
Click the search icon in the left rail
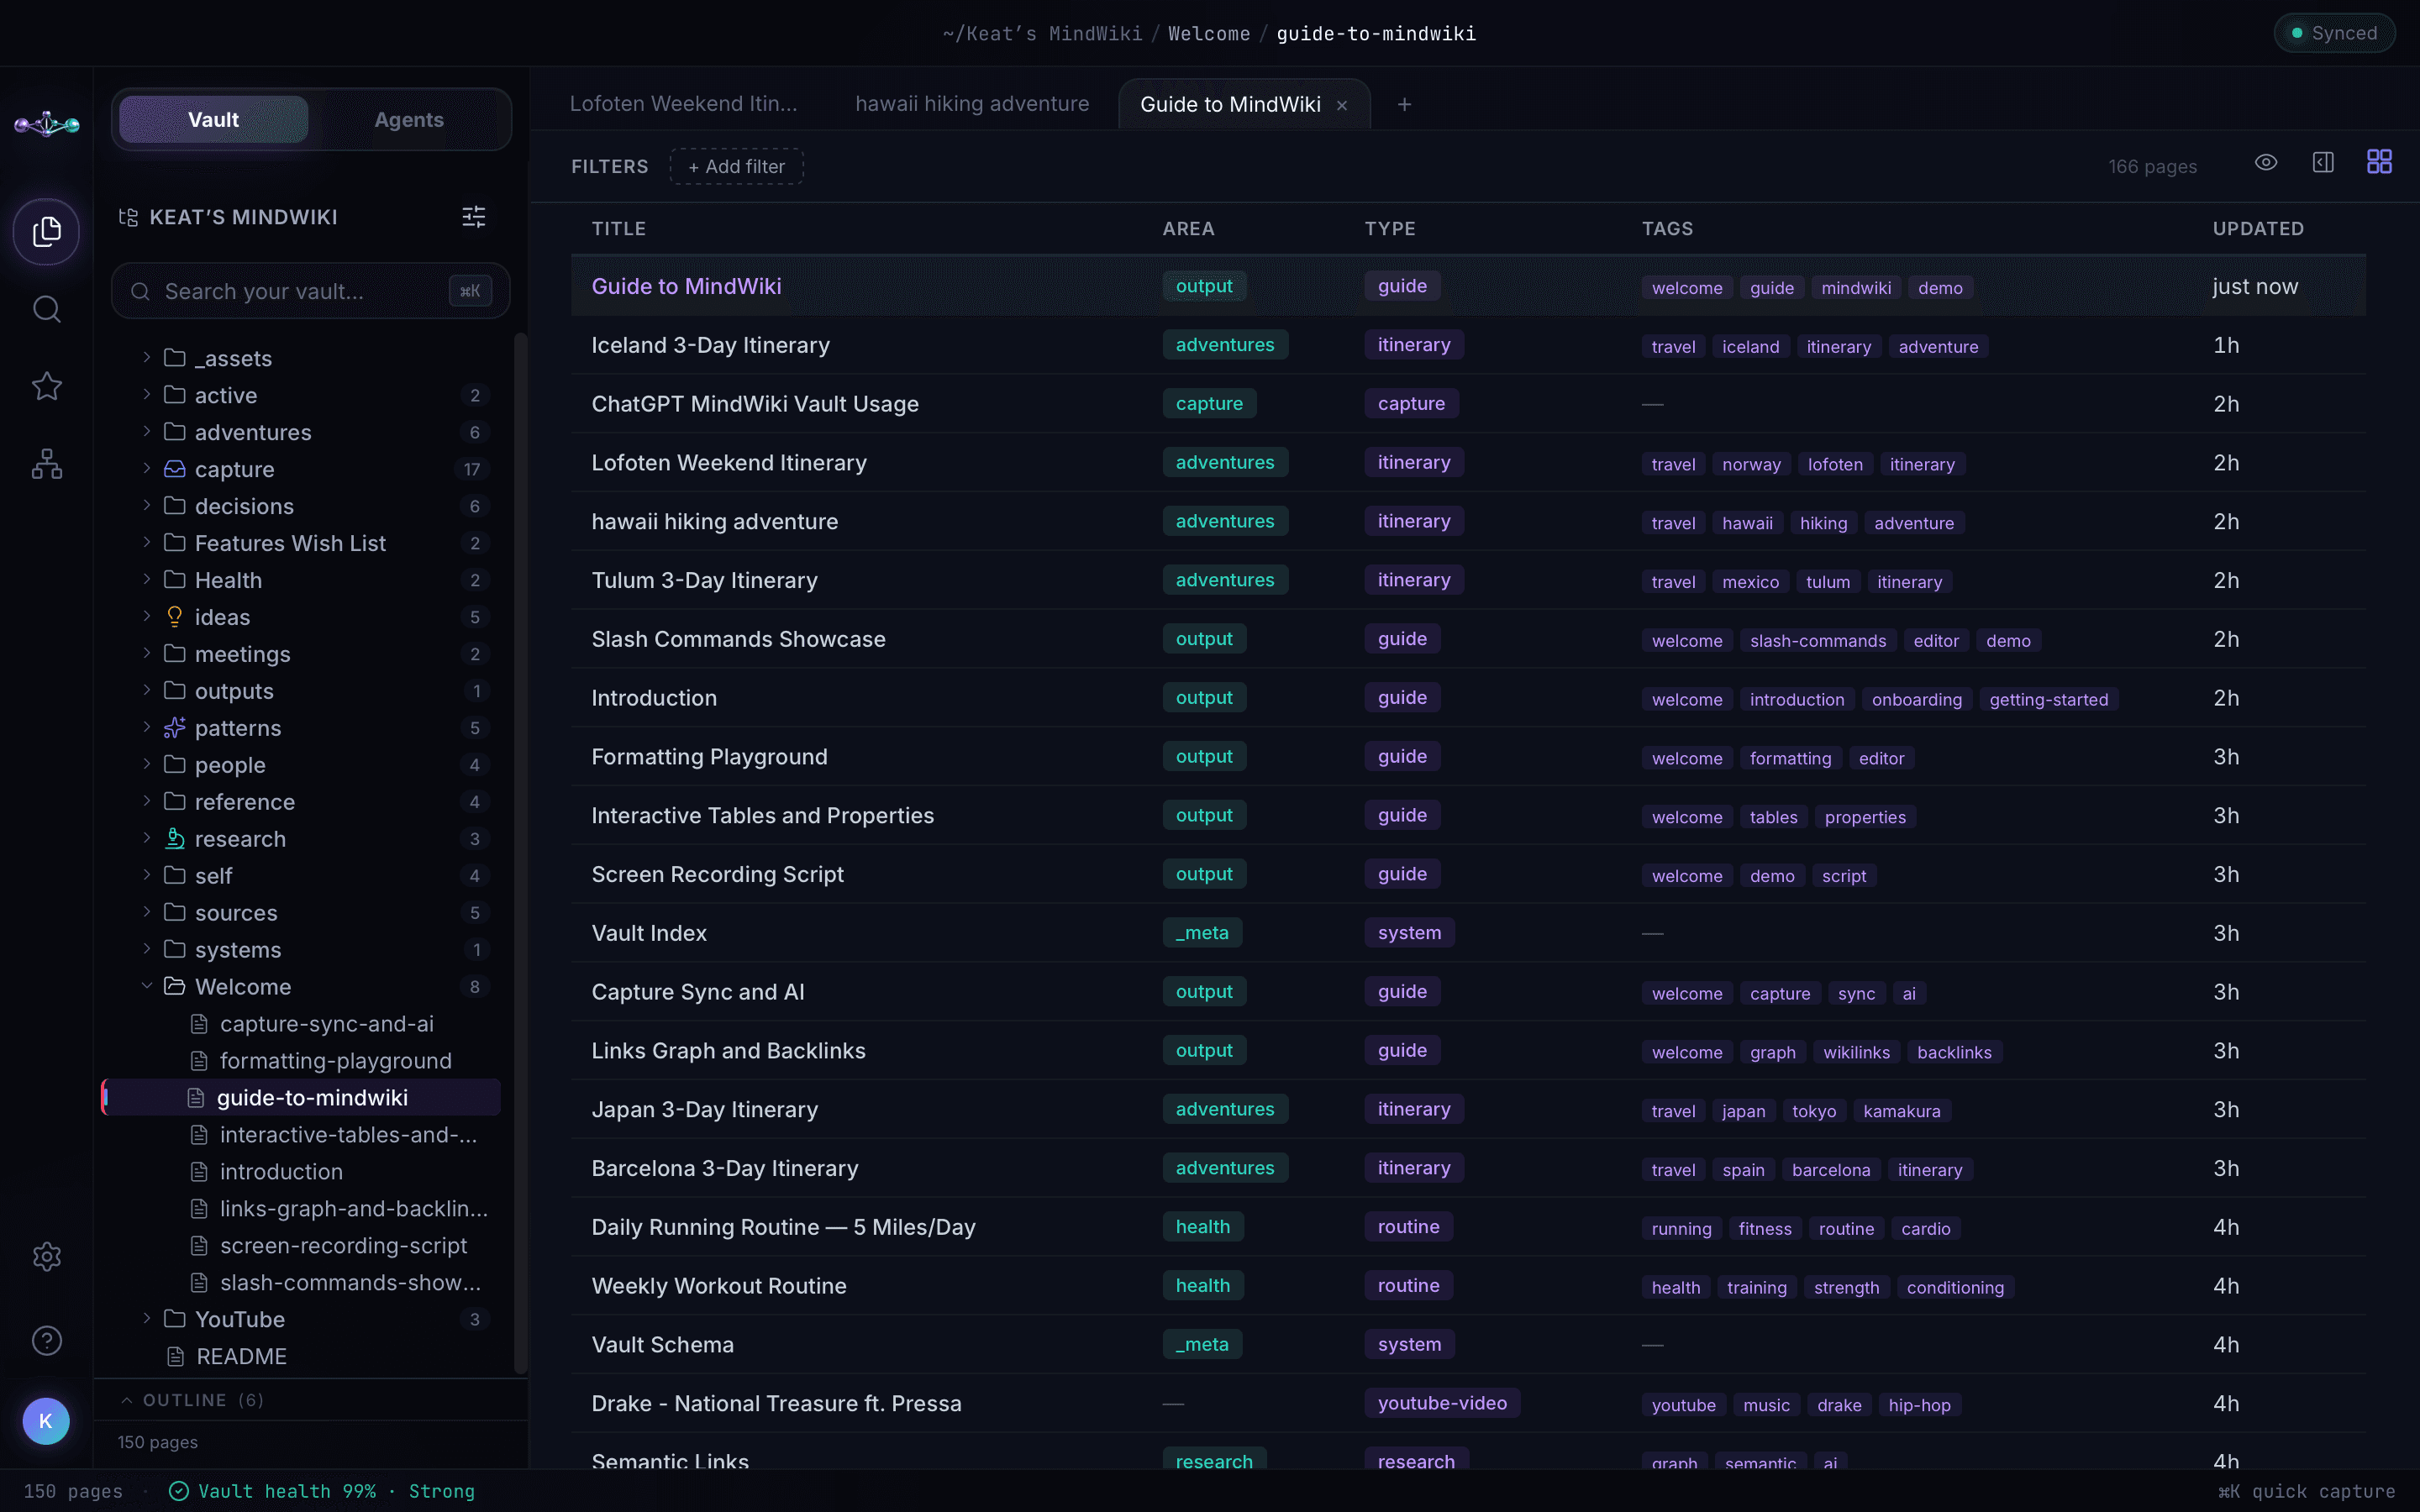coord(46,309)
